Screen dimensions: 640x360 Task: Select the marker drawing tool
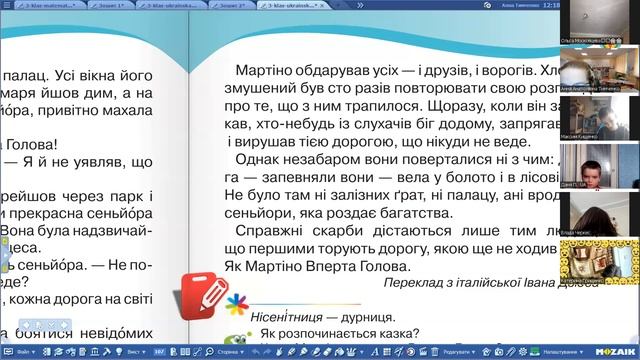coord(291,351)
